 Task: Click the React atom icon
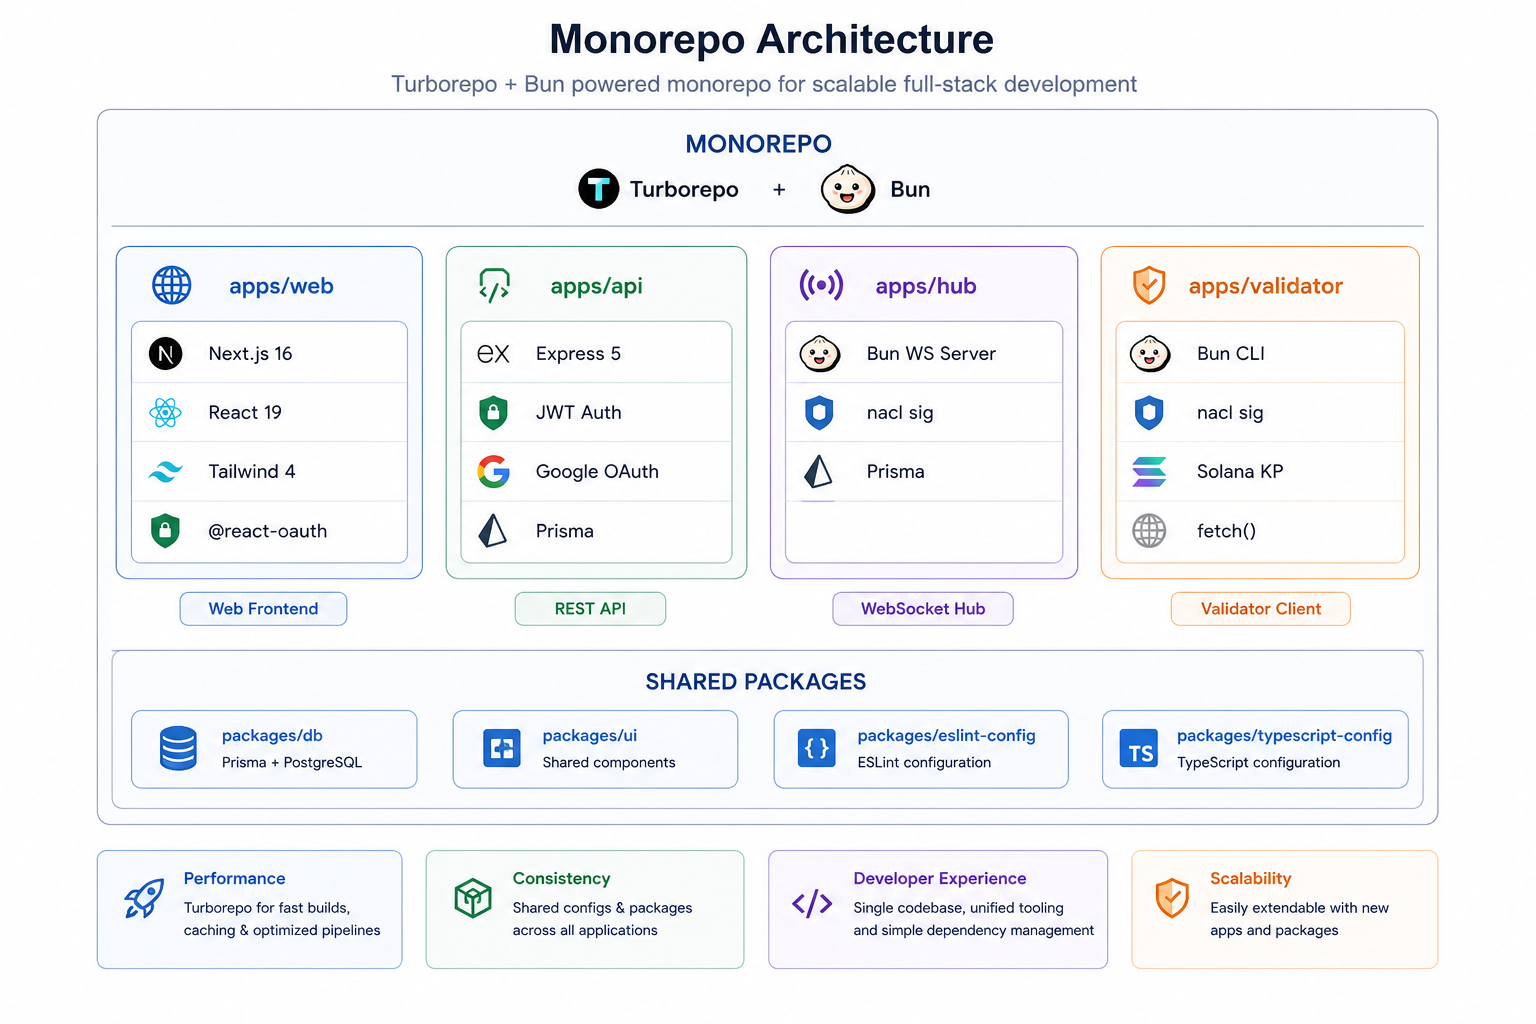tap(165, 412)
